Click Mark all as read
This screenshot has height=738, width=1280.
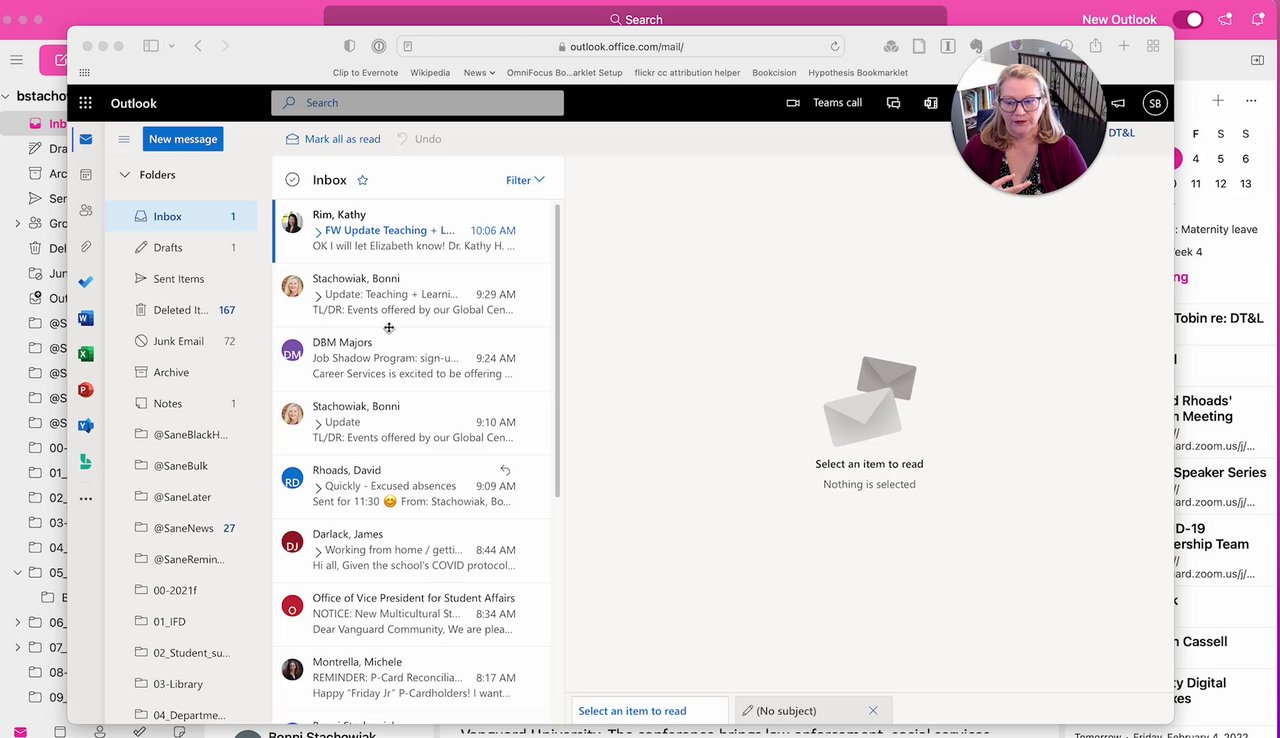333,139
